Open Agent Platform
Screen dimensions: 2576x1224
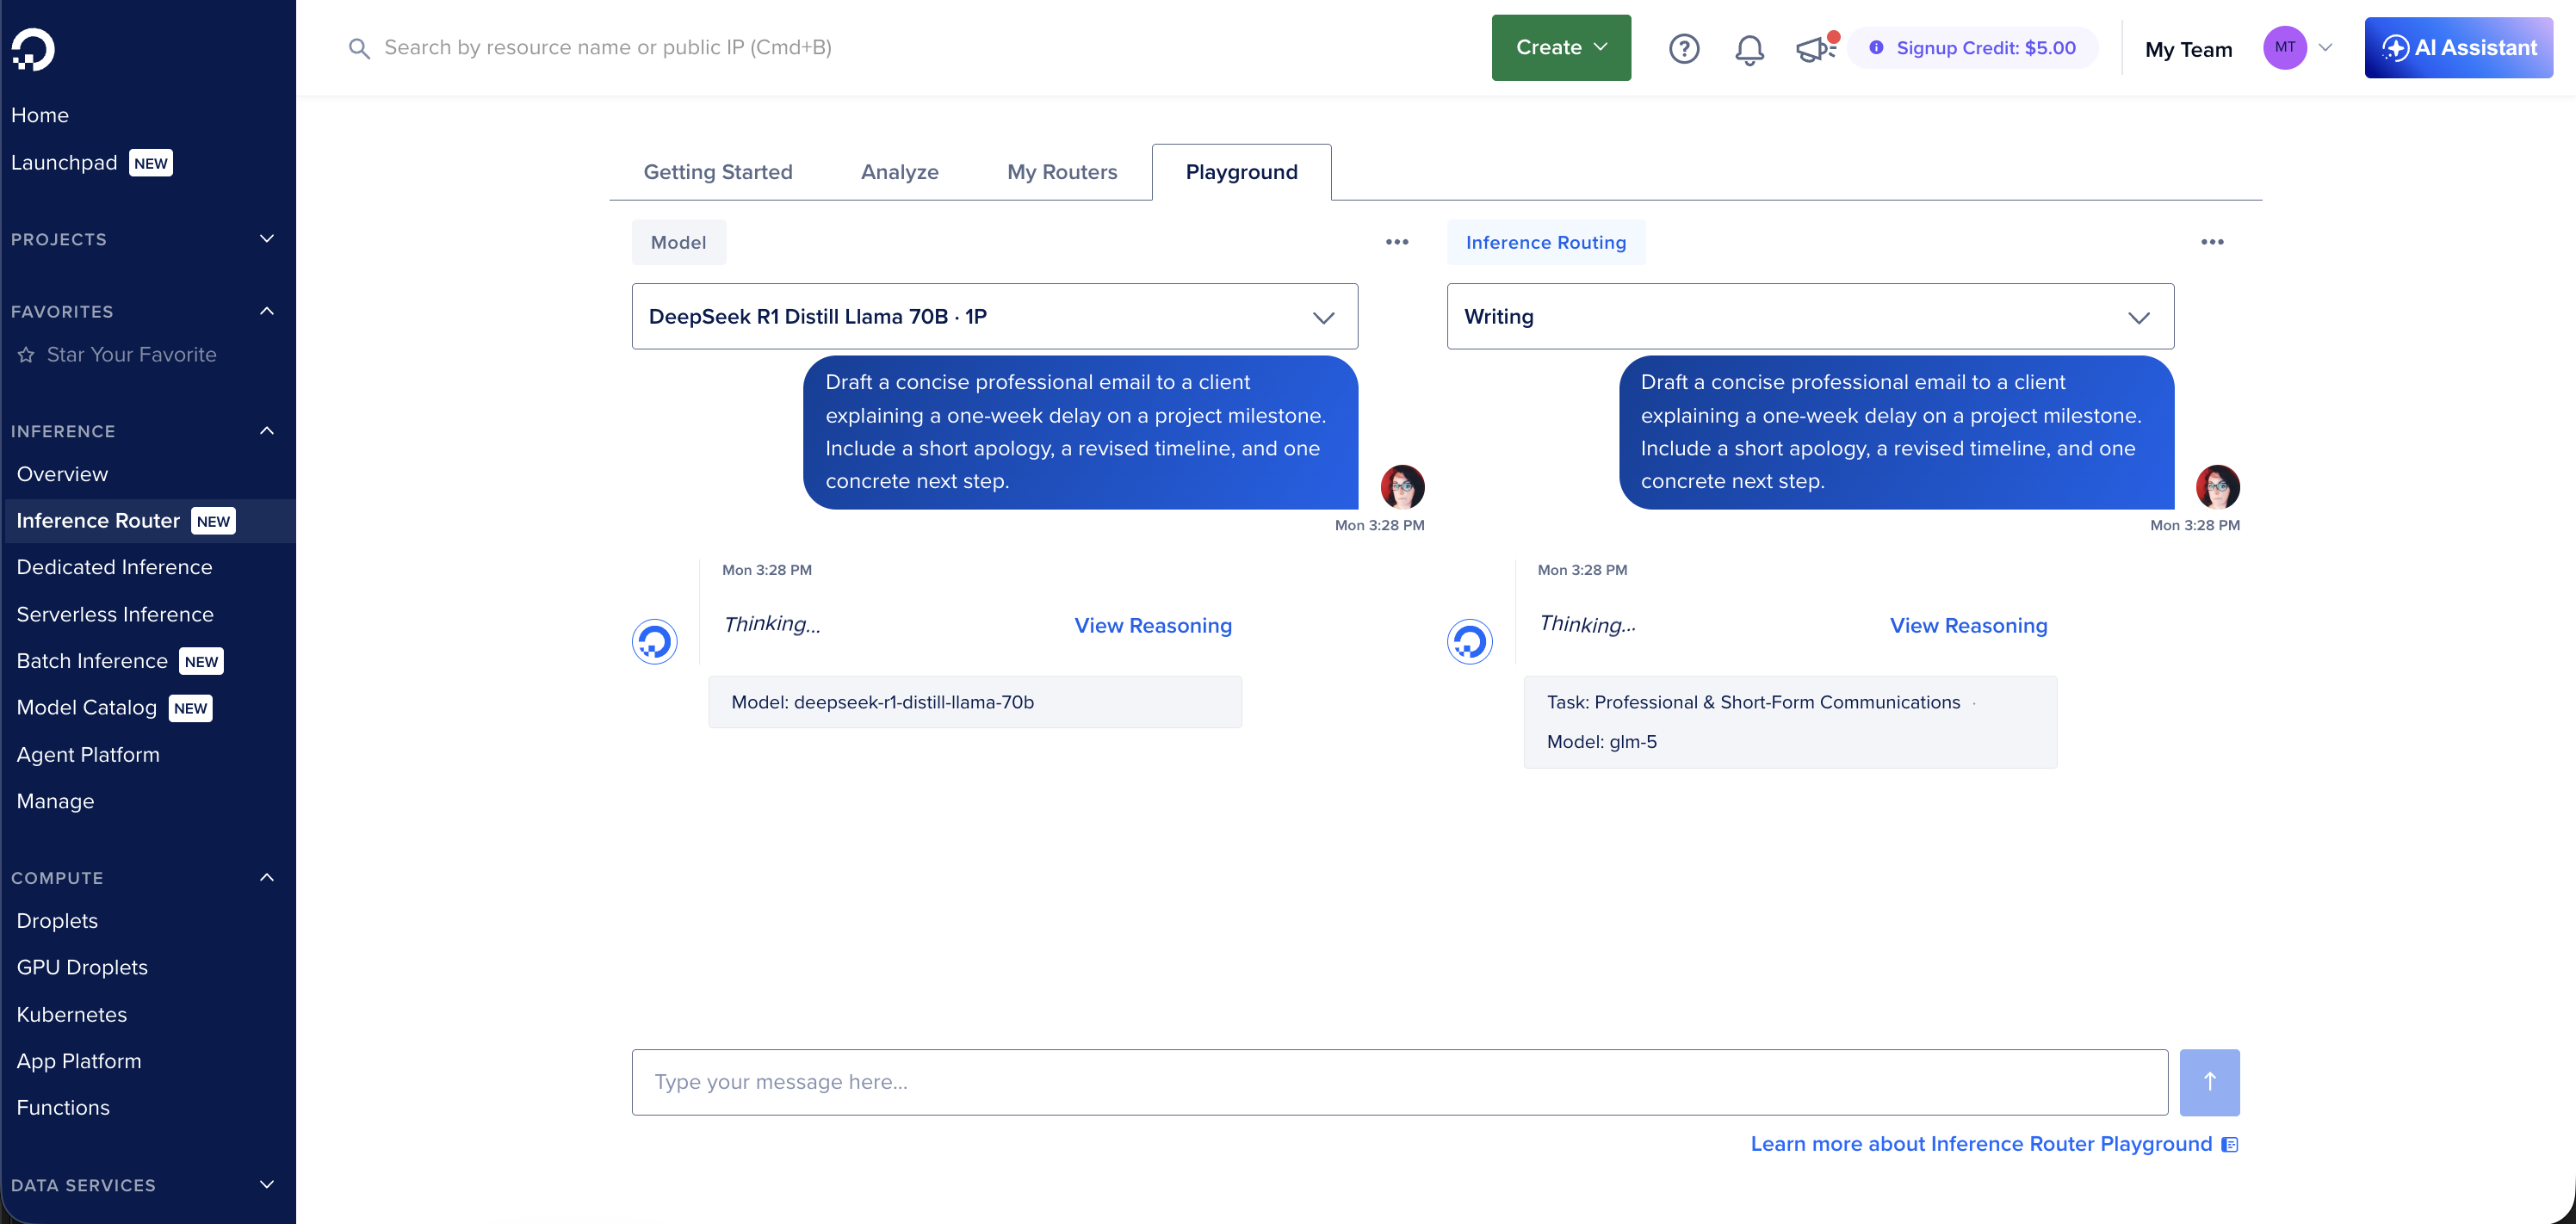(x=88, y=755)
